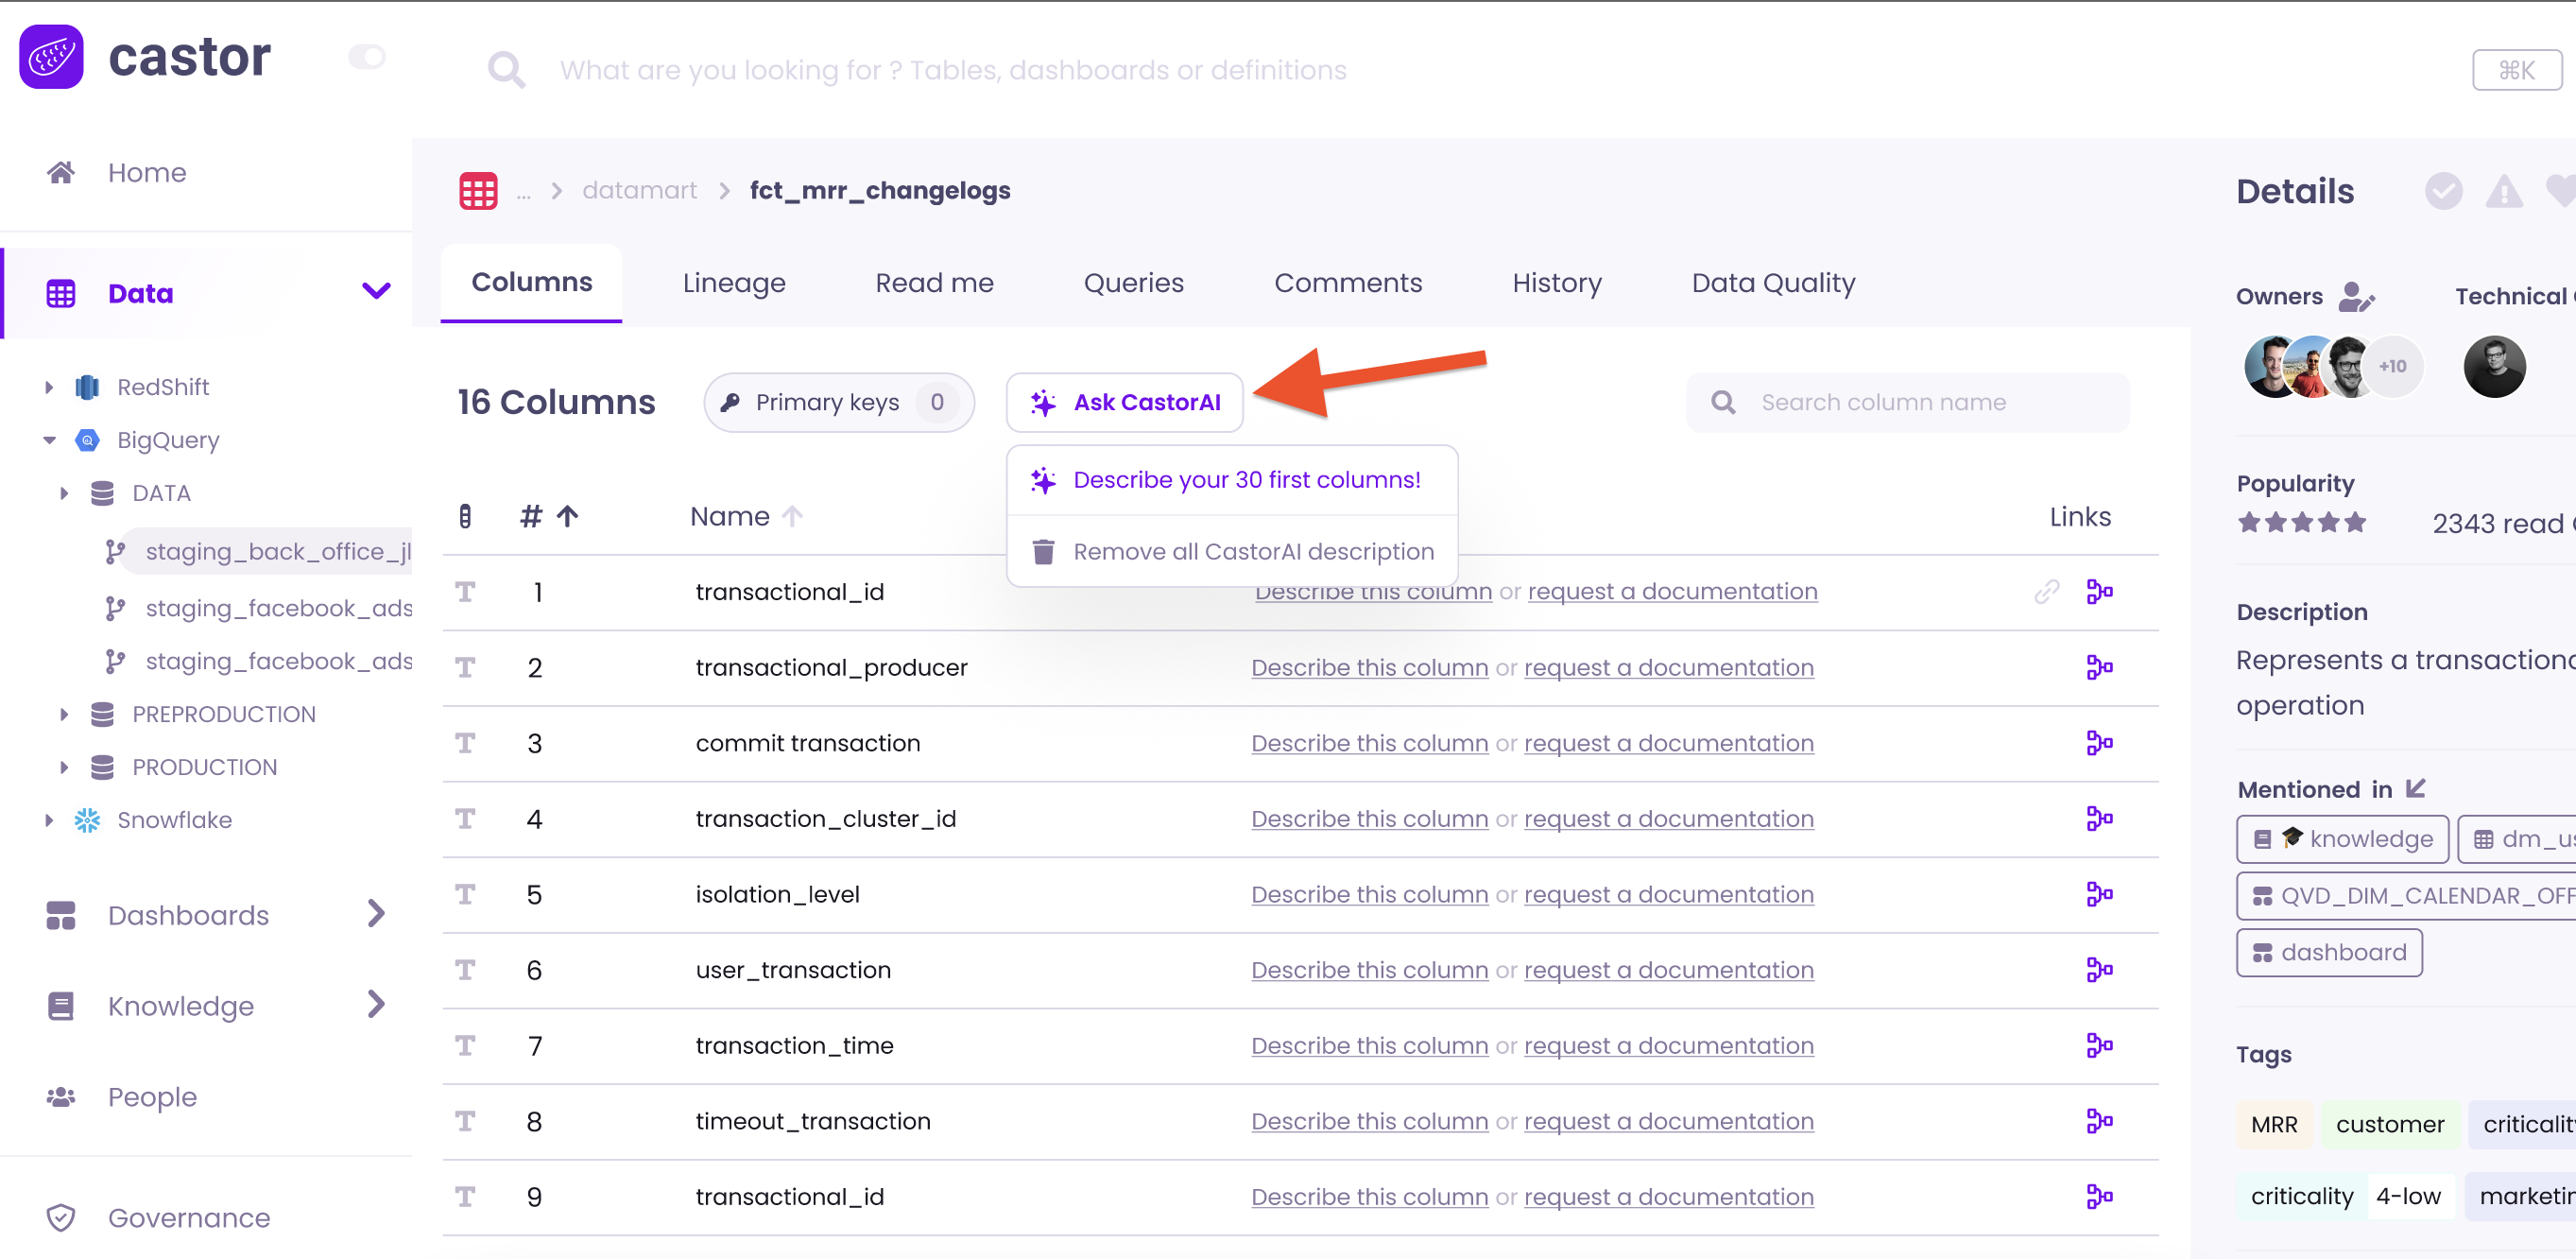Click the link icon in transactional_id row
Viewport: 2576px width, 1259px height.
[x=2045, y=591]
